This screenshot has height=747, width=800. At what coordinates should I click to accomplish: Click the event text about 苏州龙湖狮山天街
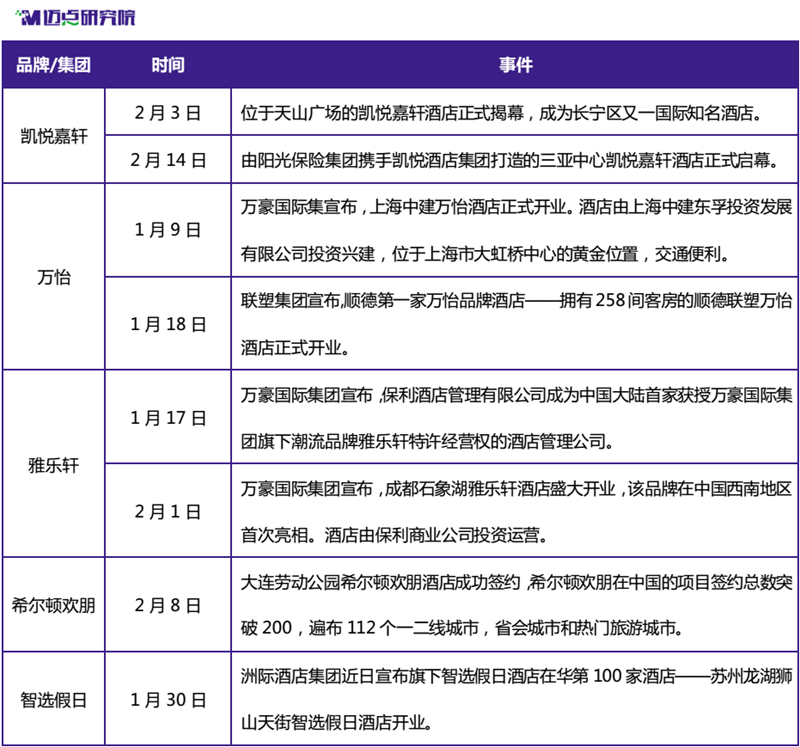pyautogui.click(x=516, y=699)
